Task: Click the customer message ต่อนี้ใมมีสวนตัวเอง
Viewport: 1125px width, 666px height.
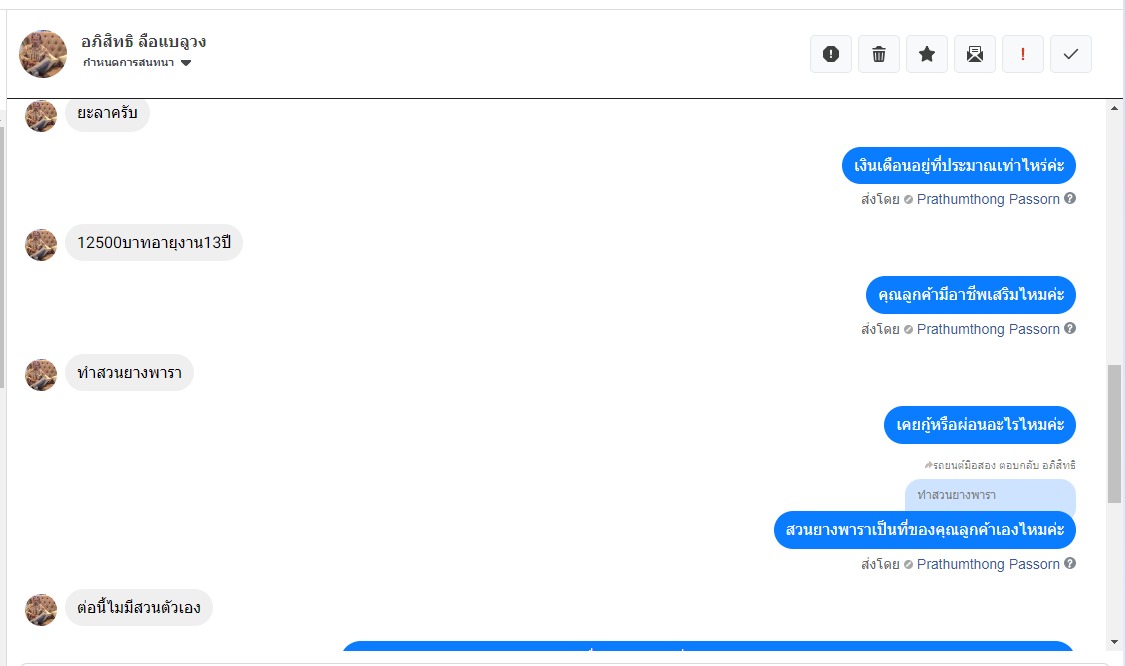Action: (x=139, y=607)
